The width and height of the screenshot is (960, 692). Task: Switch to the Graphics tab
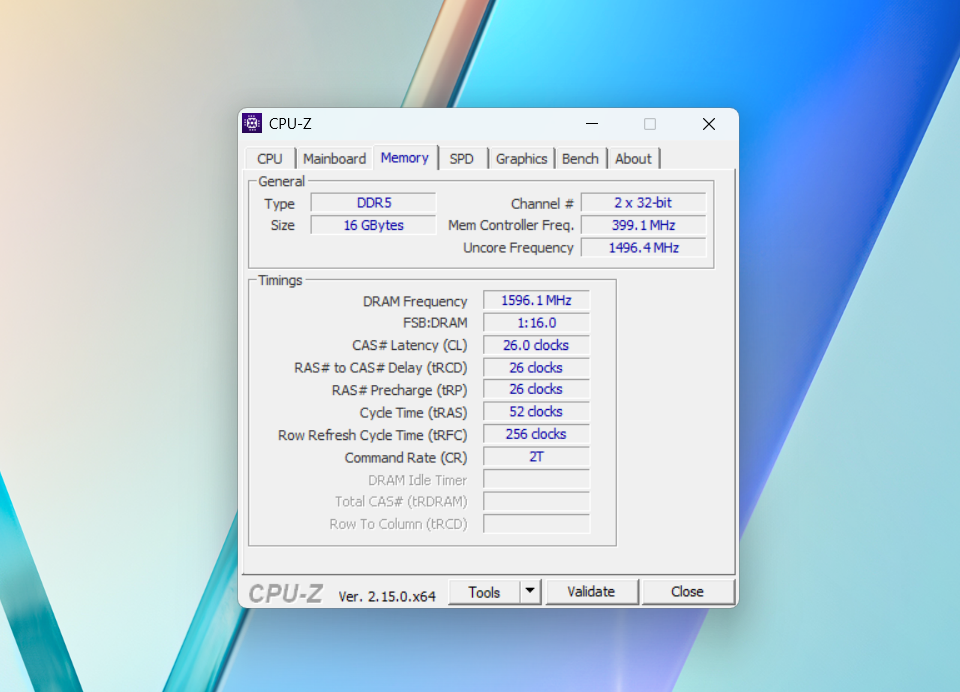[x=522, y=159]
